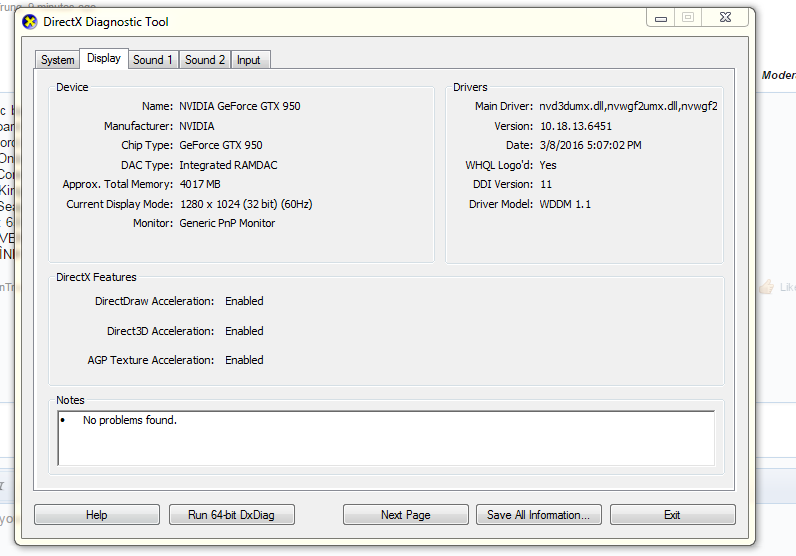Click the DDI Version value '11'
The height and width of the screenshot is (556, 796).
pos(546,184)
